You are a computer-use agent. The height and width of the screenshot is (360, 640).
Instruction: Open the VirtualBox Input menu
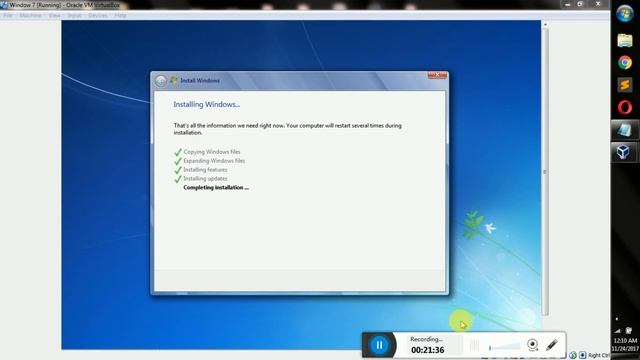[74, 16]
